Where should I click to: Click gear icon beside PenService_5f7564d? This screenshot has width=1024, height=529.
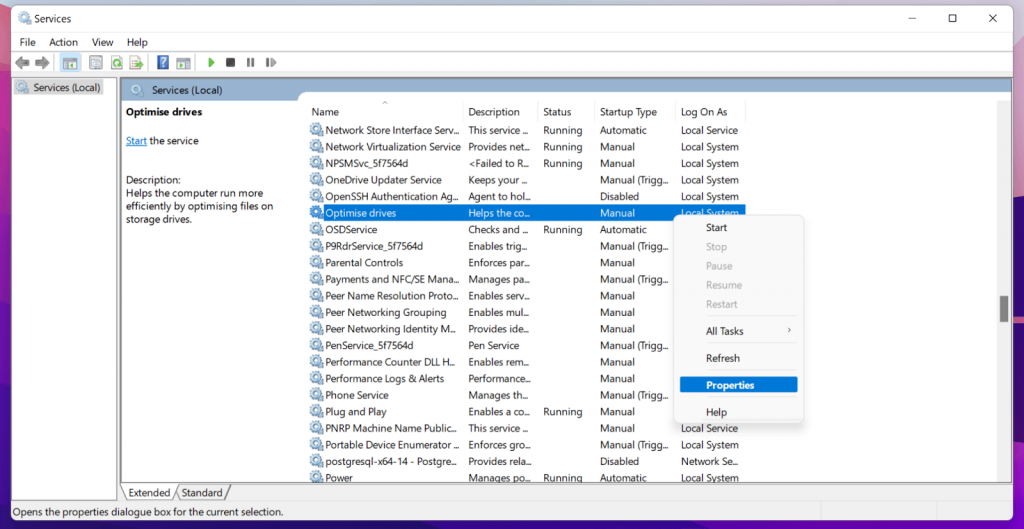[316, 345]
